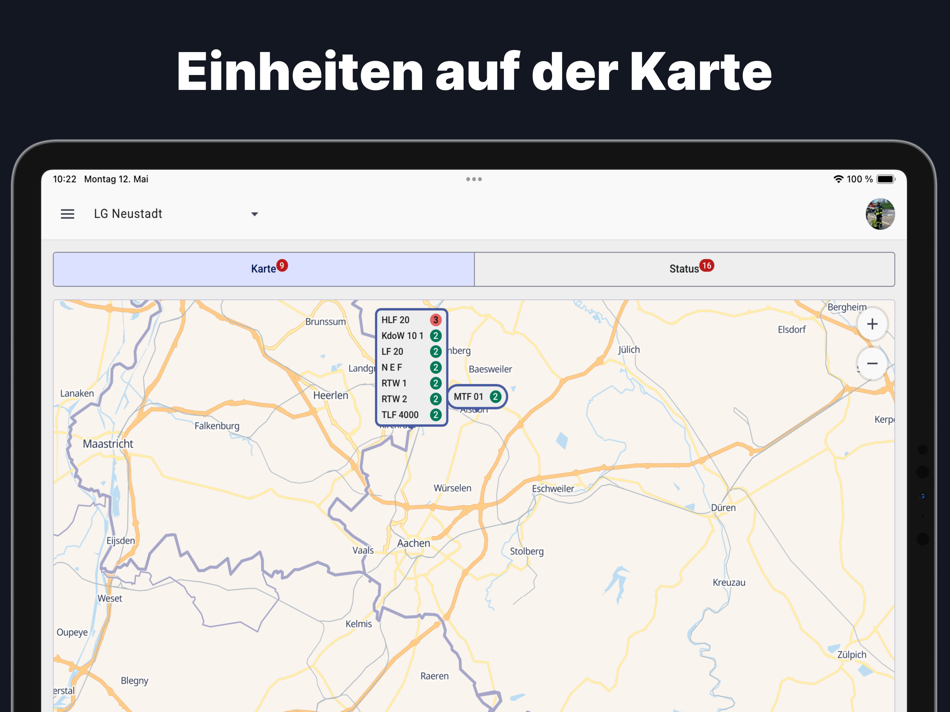Expand the dropdown chevron beside LG Neustadt
Viewport: 950px width, 712px height.
254,213
